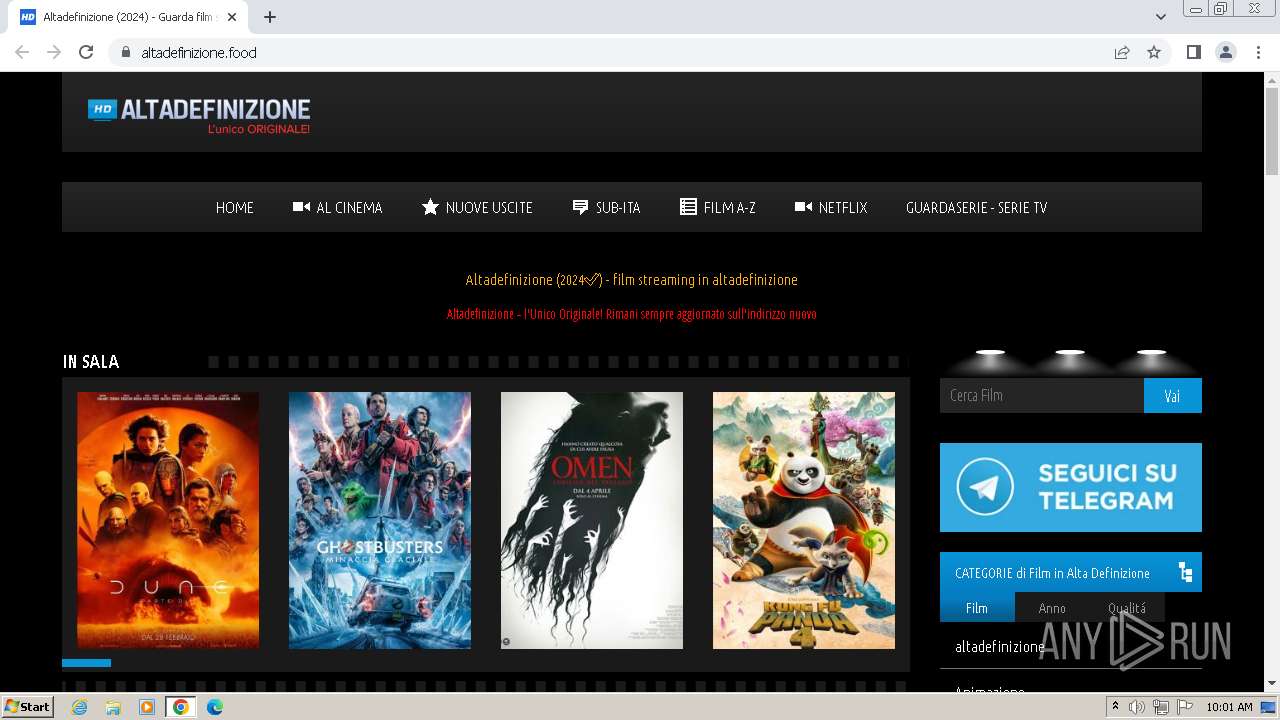
Task: Open the Dune movie poster
Action: click(168, 520)
